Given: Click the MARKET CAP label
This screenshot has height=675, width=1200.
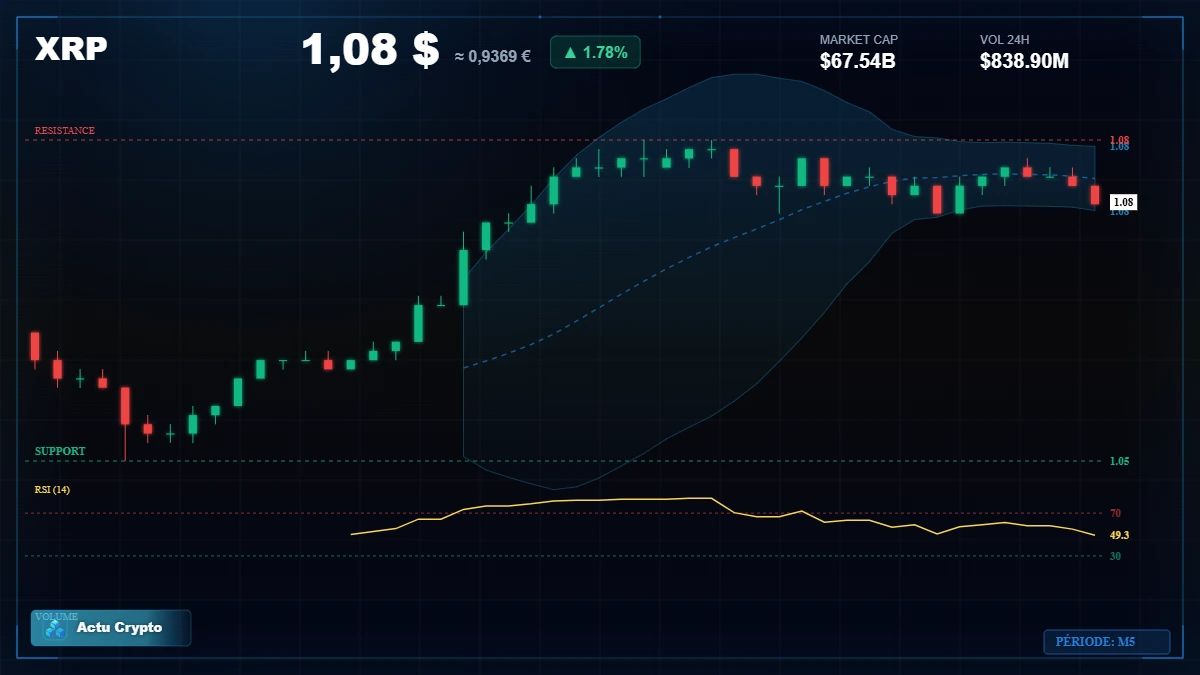Looking at the screenshot, I should pyautogui.click(x=859, y=40).
